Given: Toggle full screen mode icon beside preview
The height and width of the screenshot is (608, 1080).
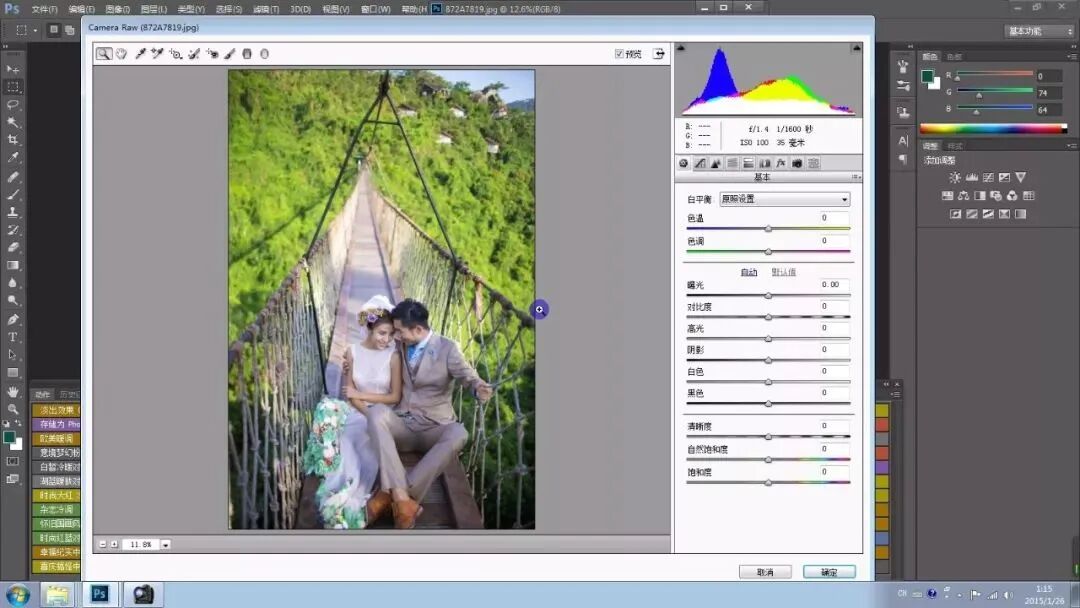Looking at the screenshot, I should pyautogui.click(x=658, y=54).
